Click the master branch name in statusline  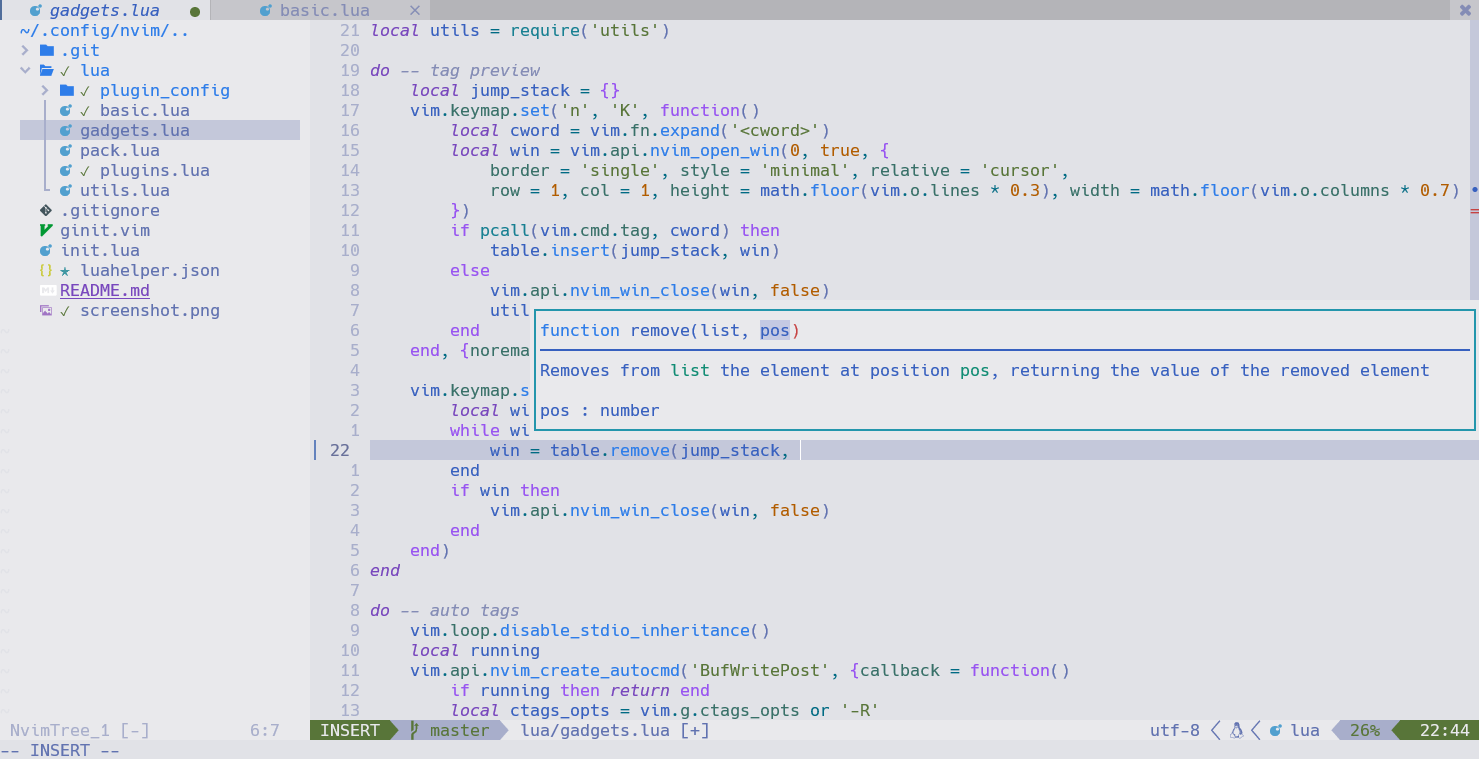click(460, 730)
